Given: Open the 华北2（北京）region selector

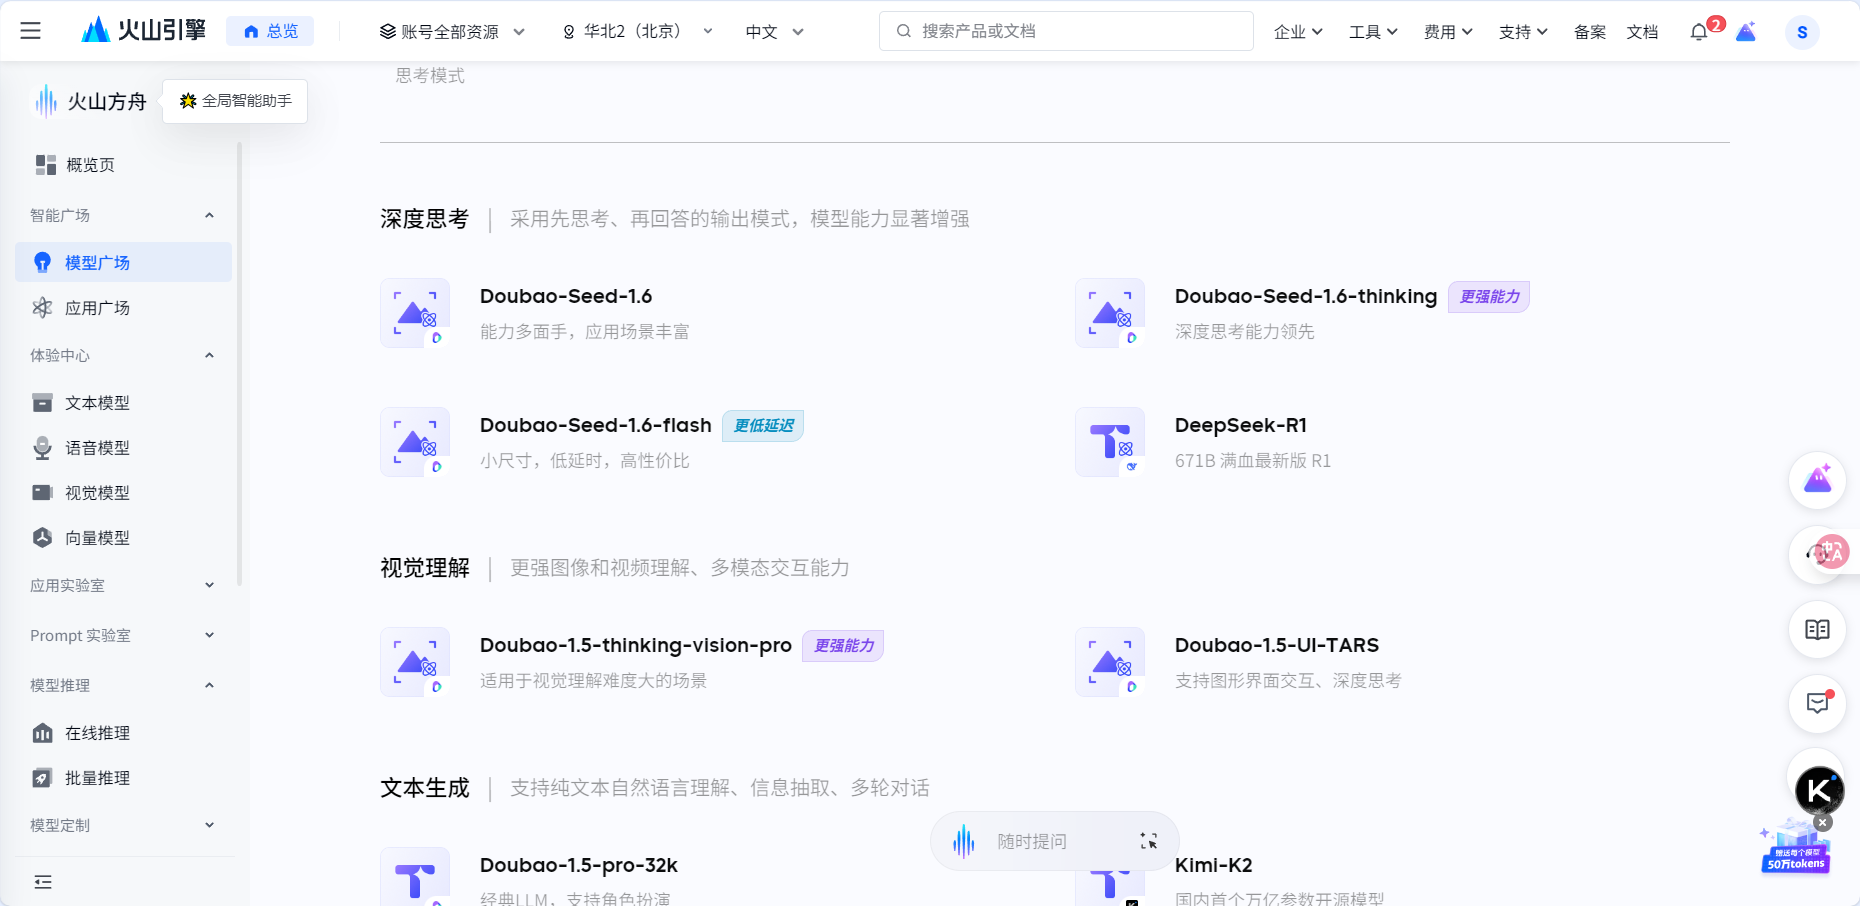Looking at the screenshot, I should tap(636, 31).
